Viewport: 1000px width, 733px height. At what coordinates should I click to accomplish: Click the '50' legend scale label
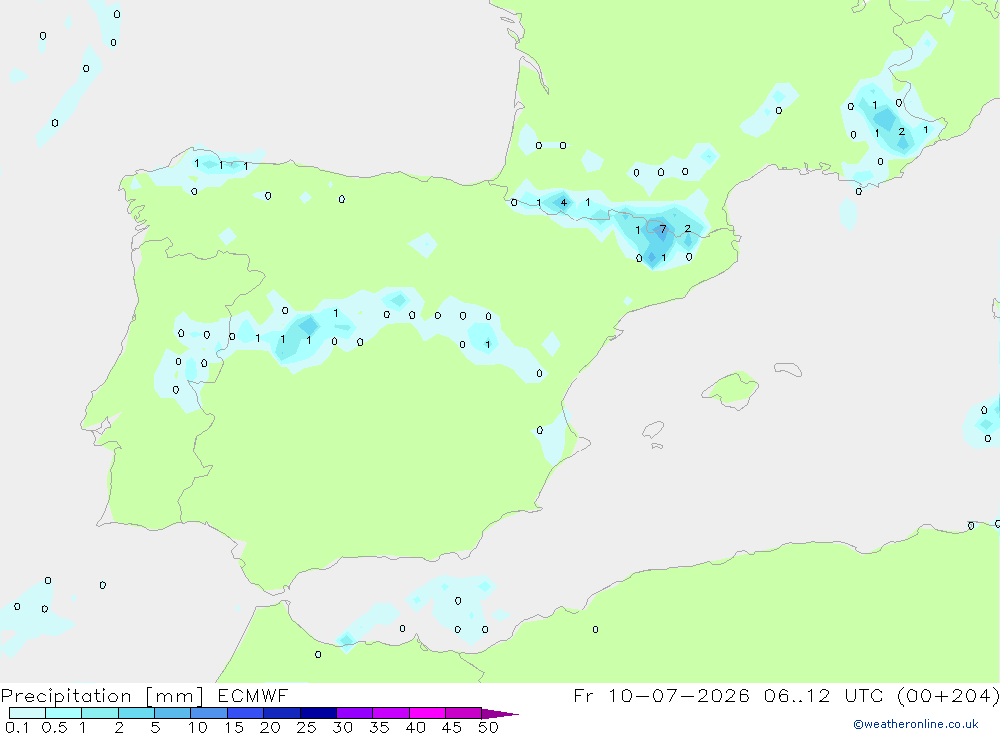[488, 727]
